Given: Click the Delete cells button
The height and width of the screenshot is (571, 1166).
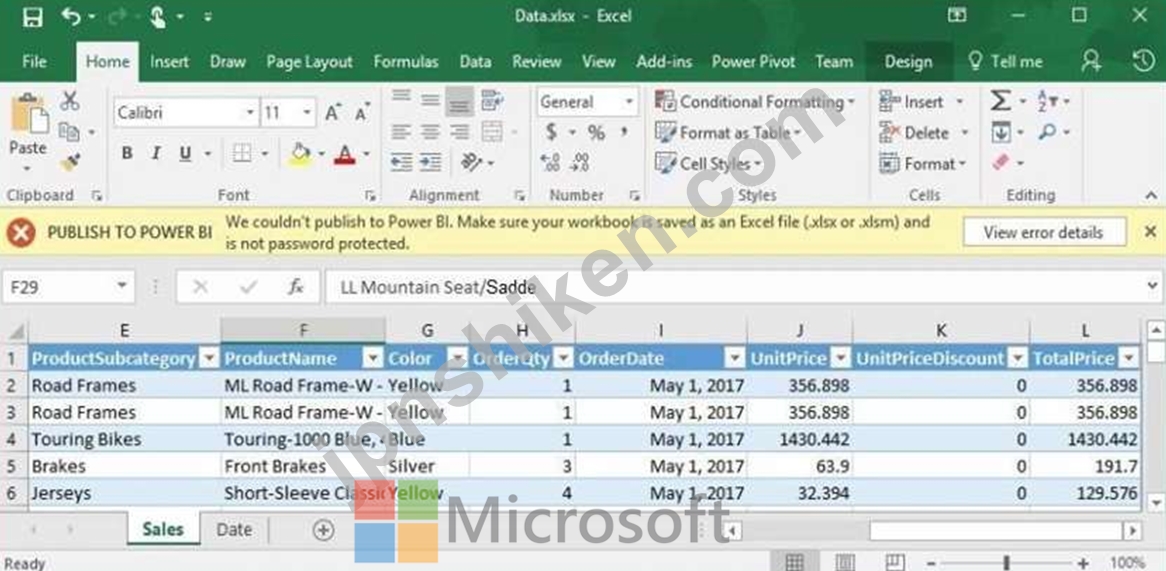Looking at the screenshot, I should [x=924, y=132].
